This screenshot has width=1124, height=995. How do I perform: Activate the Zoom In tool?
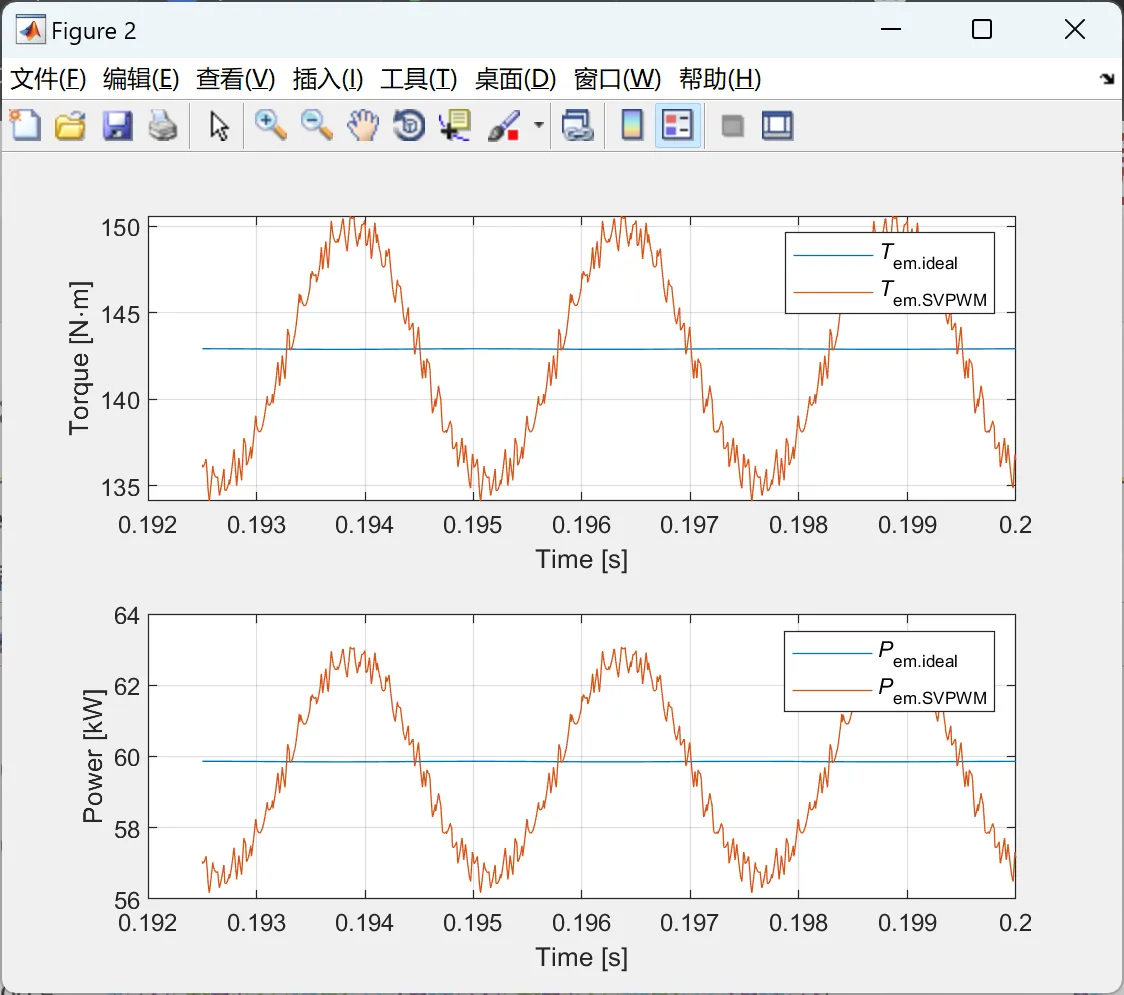click(271, 126)
